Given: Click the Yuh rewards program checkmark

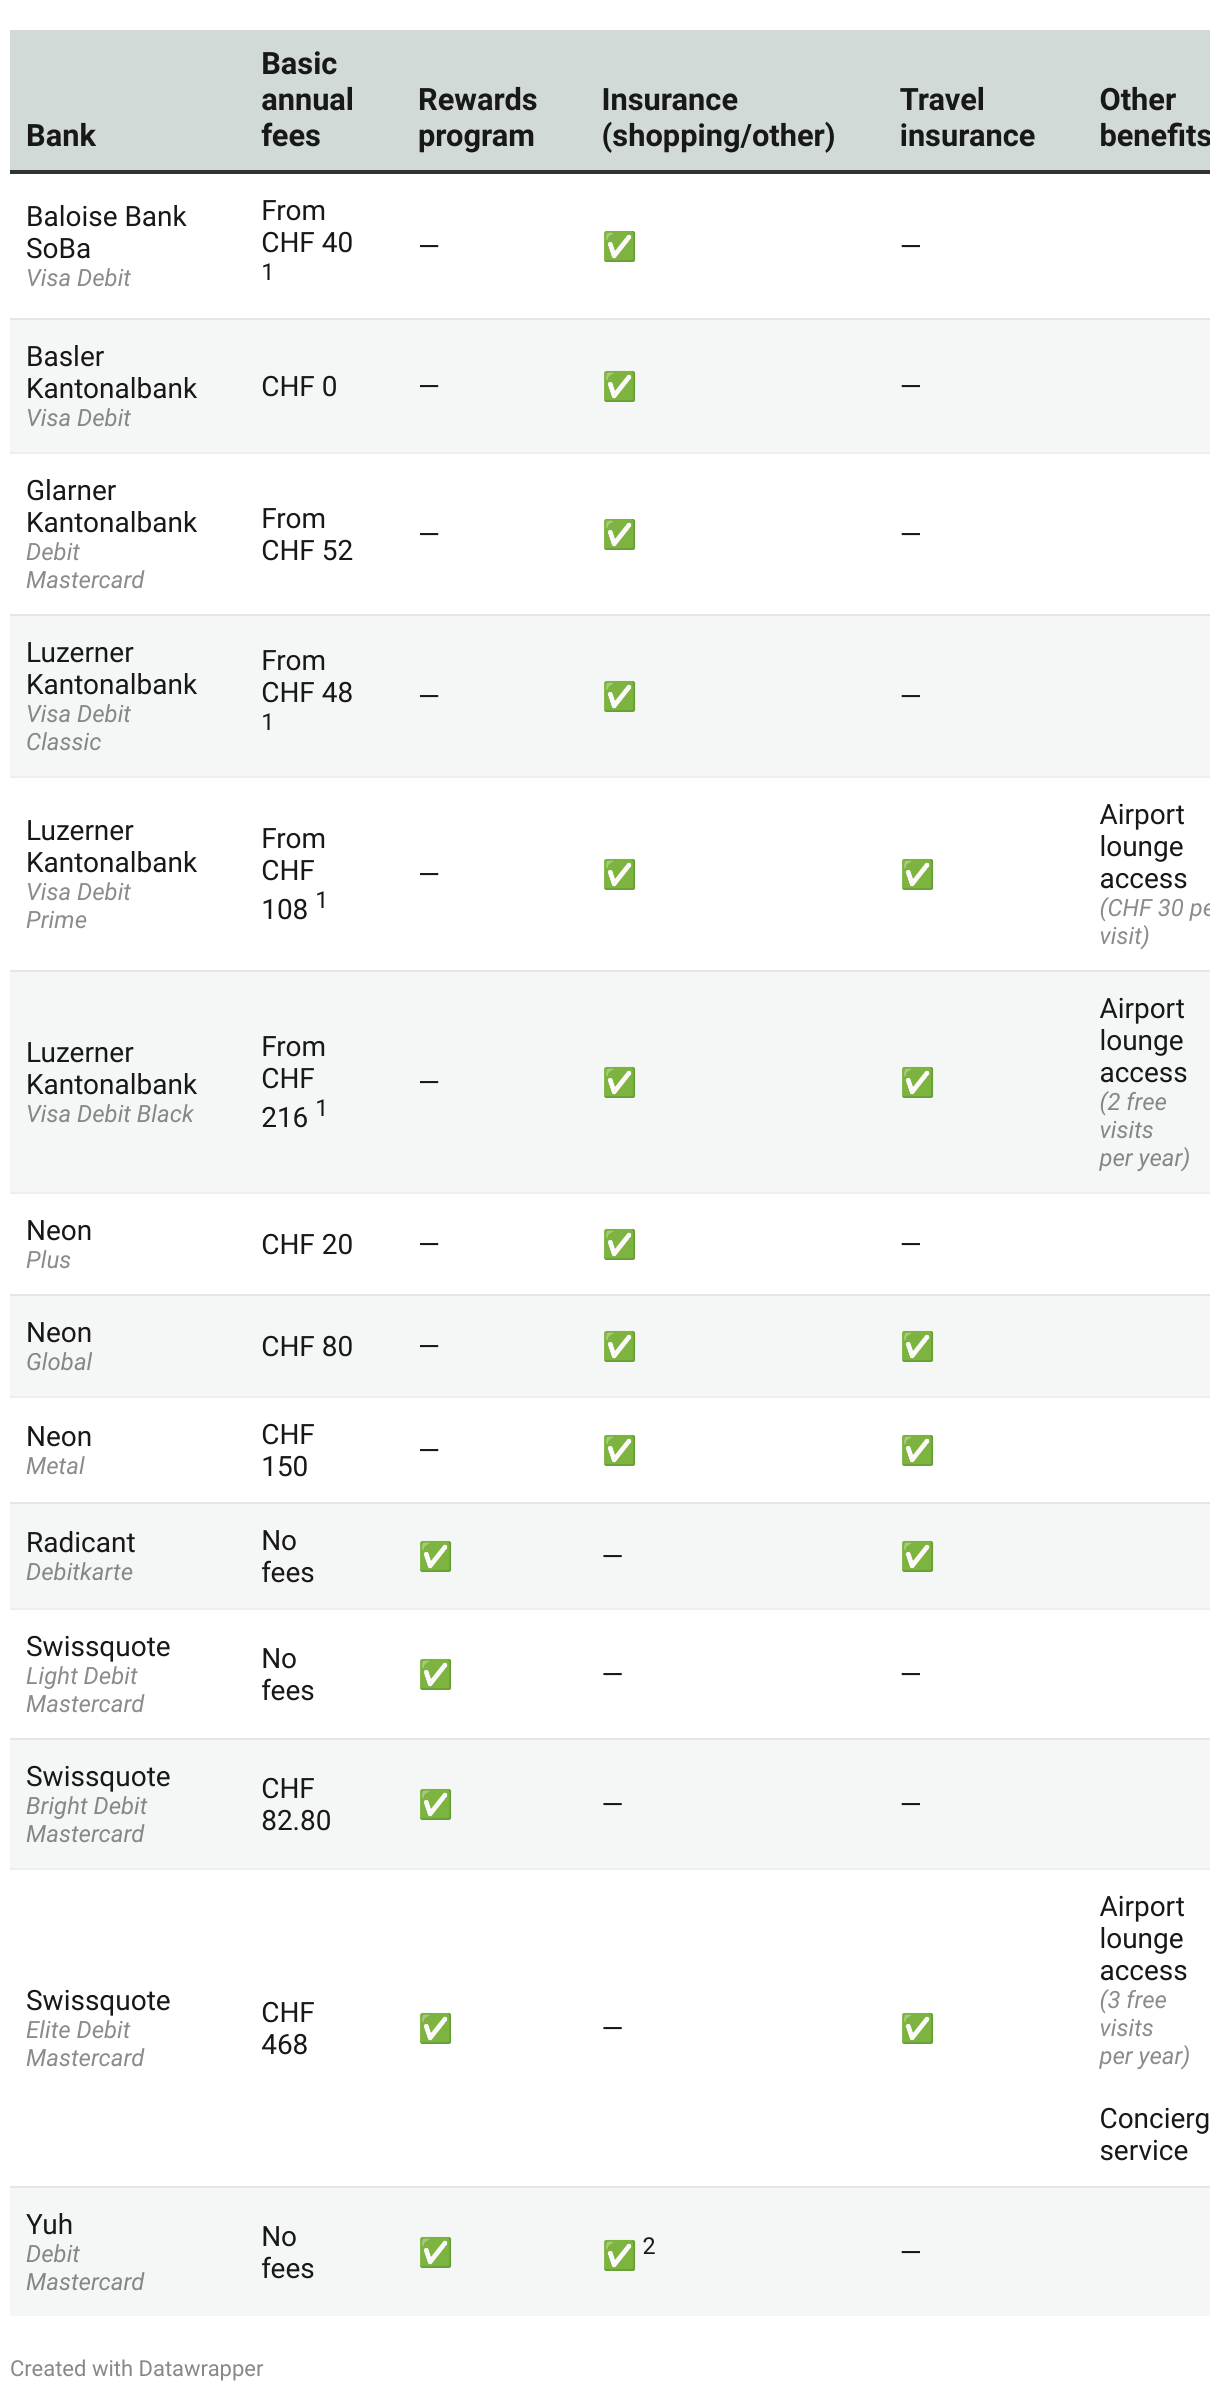Looking at the screenshot, I should pos(435,2252).
